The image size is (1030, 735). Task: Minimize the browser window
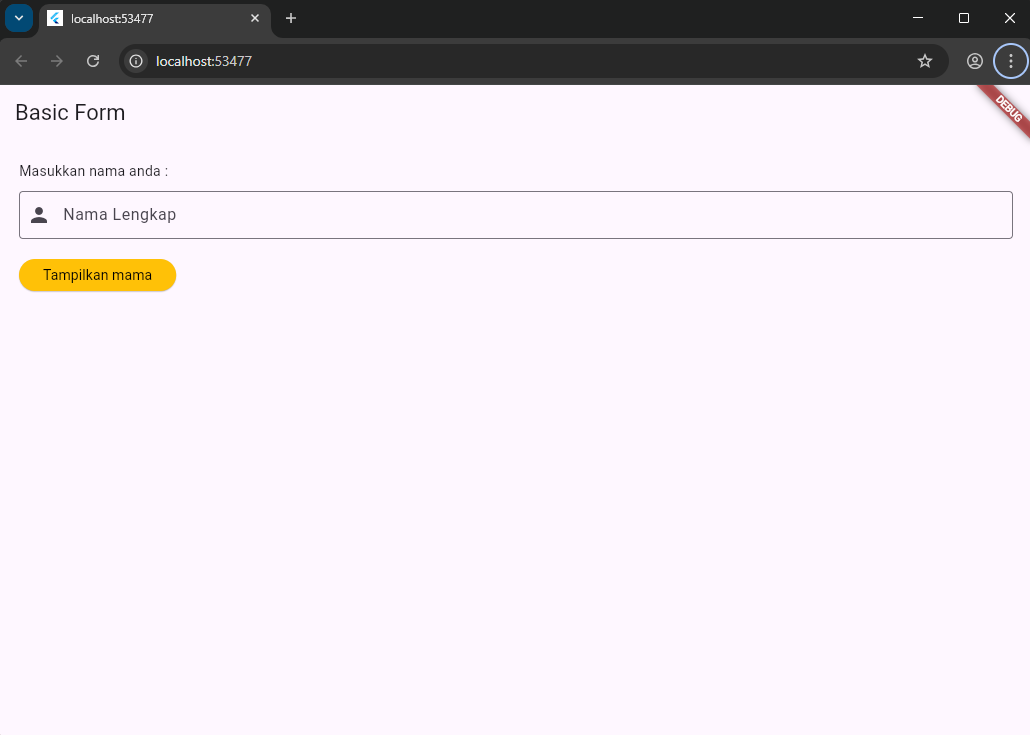click(x=917, y=18)
